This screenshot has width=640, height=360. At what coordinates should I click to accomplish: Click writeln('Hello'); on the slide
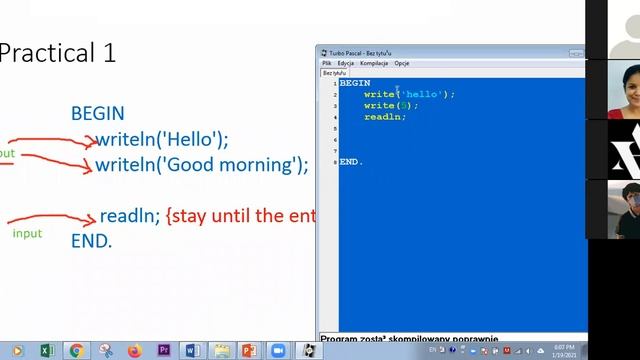pyautogui.click(x=162, y=139)
